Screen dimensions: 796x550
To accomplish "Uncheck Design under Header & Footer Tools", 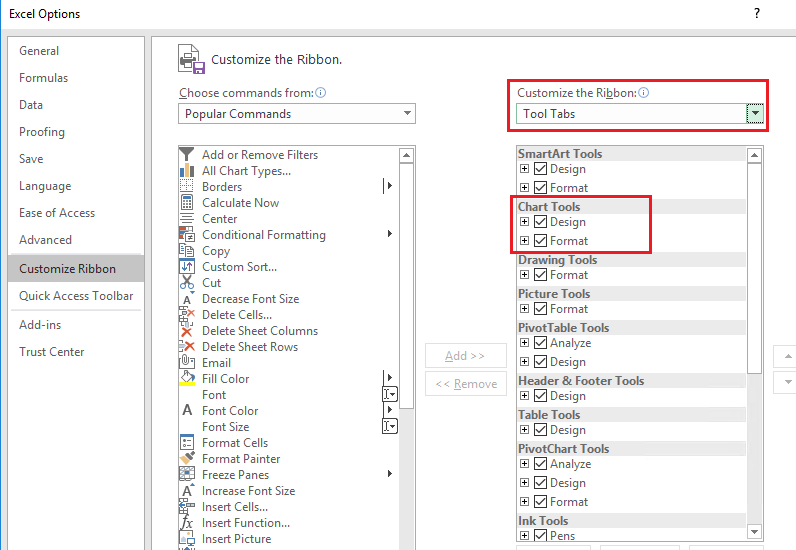I will coord(541,395).
